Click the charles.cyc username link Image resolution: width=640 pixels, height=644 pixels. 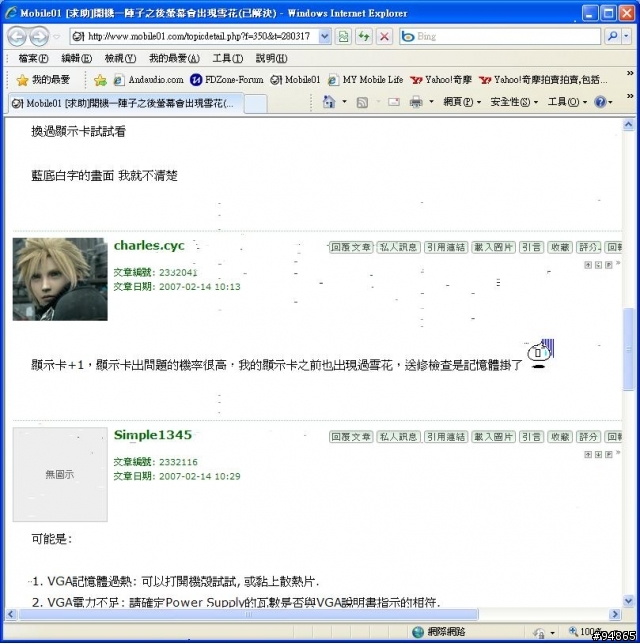[x=149, y=246]
